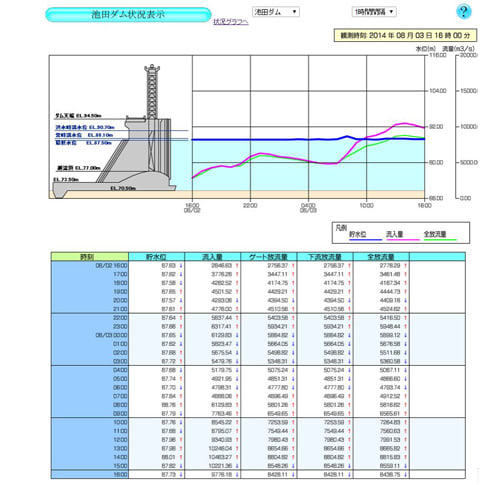This screenshot has width=480, height=485.
Task: Click up arrow beside 05:00 water level
Action: [x=181, y=379]
